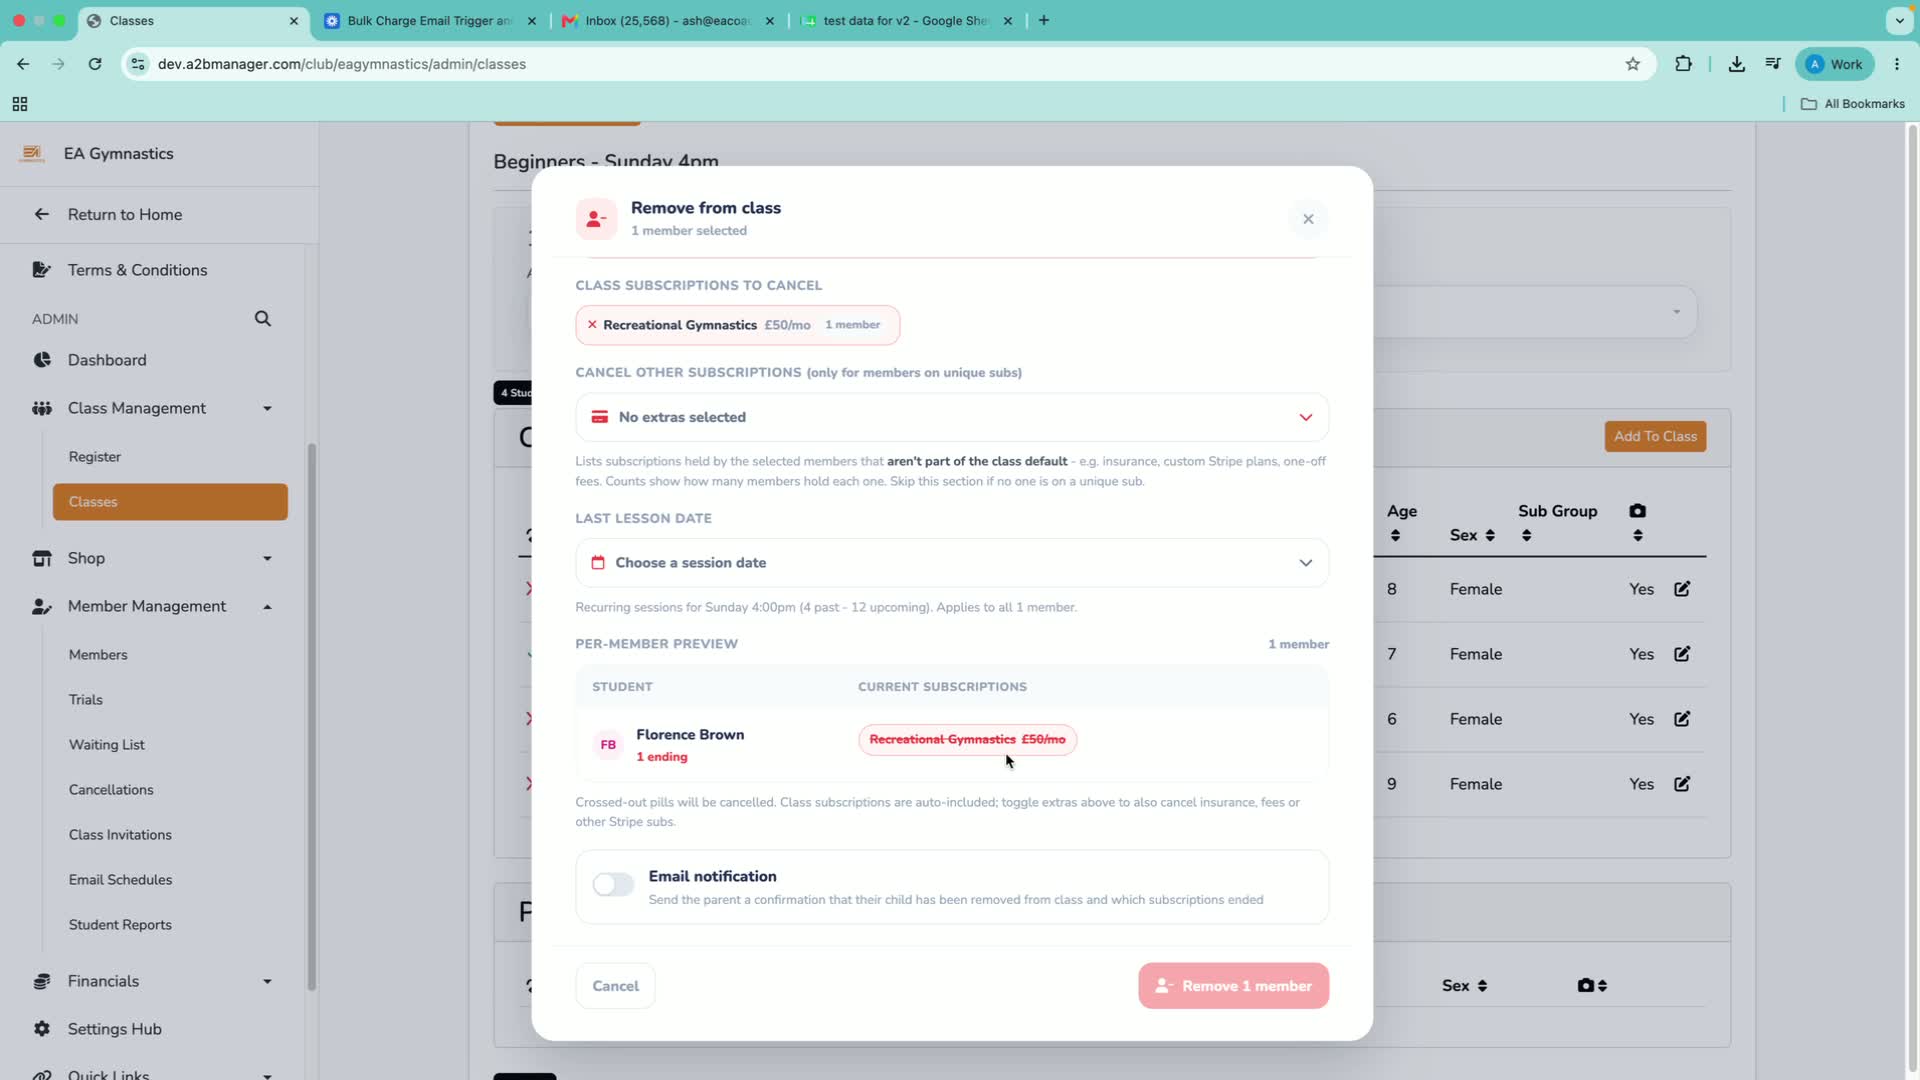Open Class Invitations page
Screen dimensions: 1920x1080
[x=120, y=835]
